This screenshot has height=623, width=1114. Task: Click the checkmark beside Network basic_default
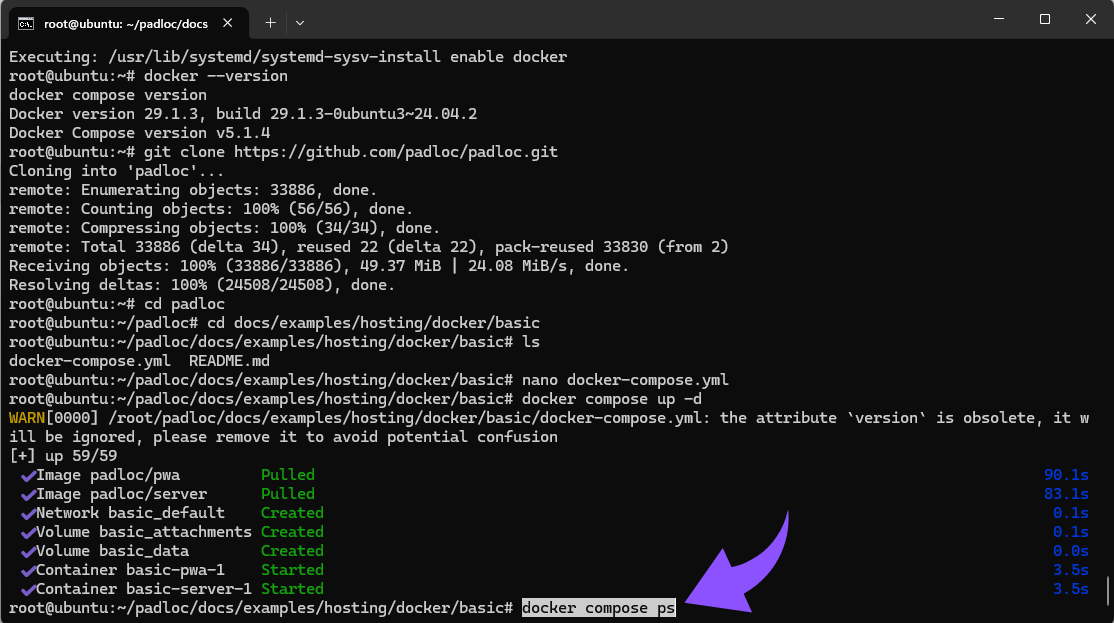click(28, 513)
